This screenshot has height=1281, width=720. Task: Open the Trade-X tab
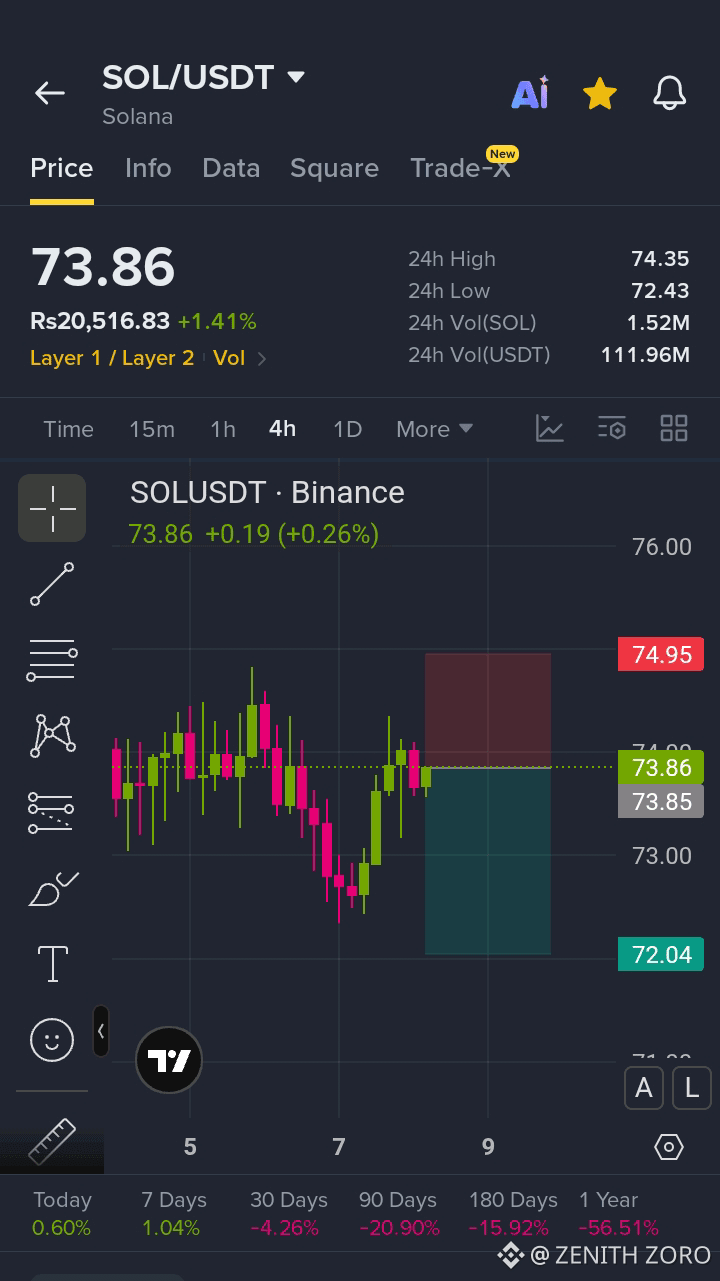[461, 168]
